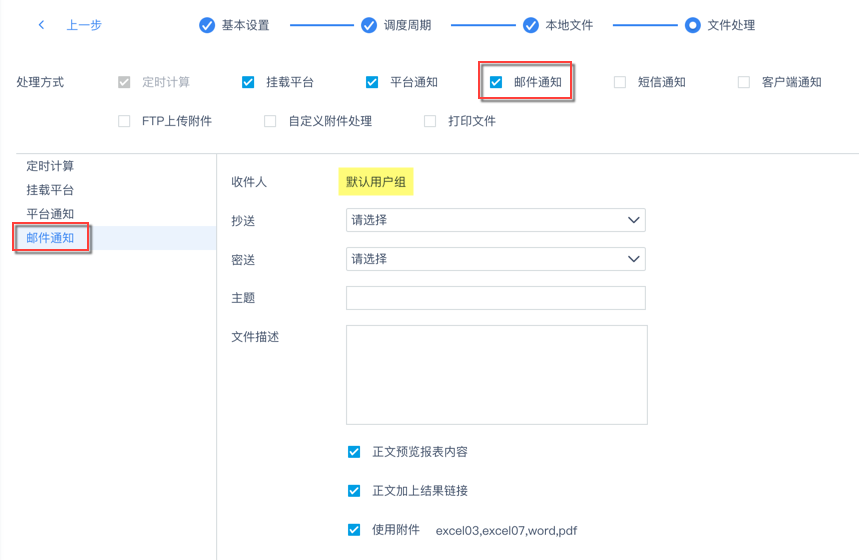This screenshot has height=560, width=859.
Task: Click the back arrow icon
Action: (41, 25)
